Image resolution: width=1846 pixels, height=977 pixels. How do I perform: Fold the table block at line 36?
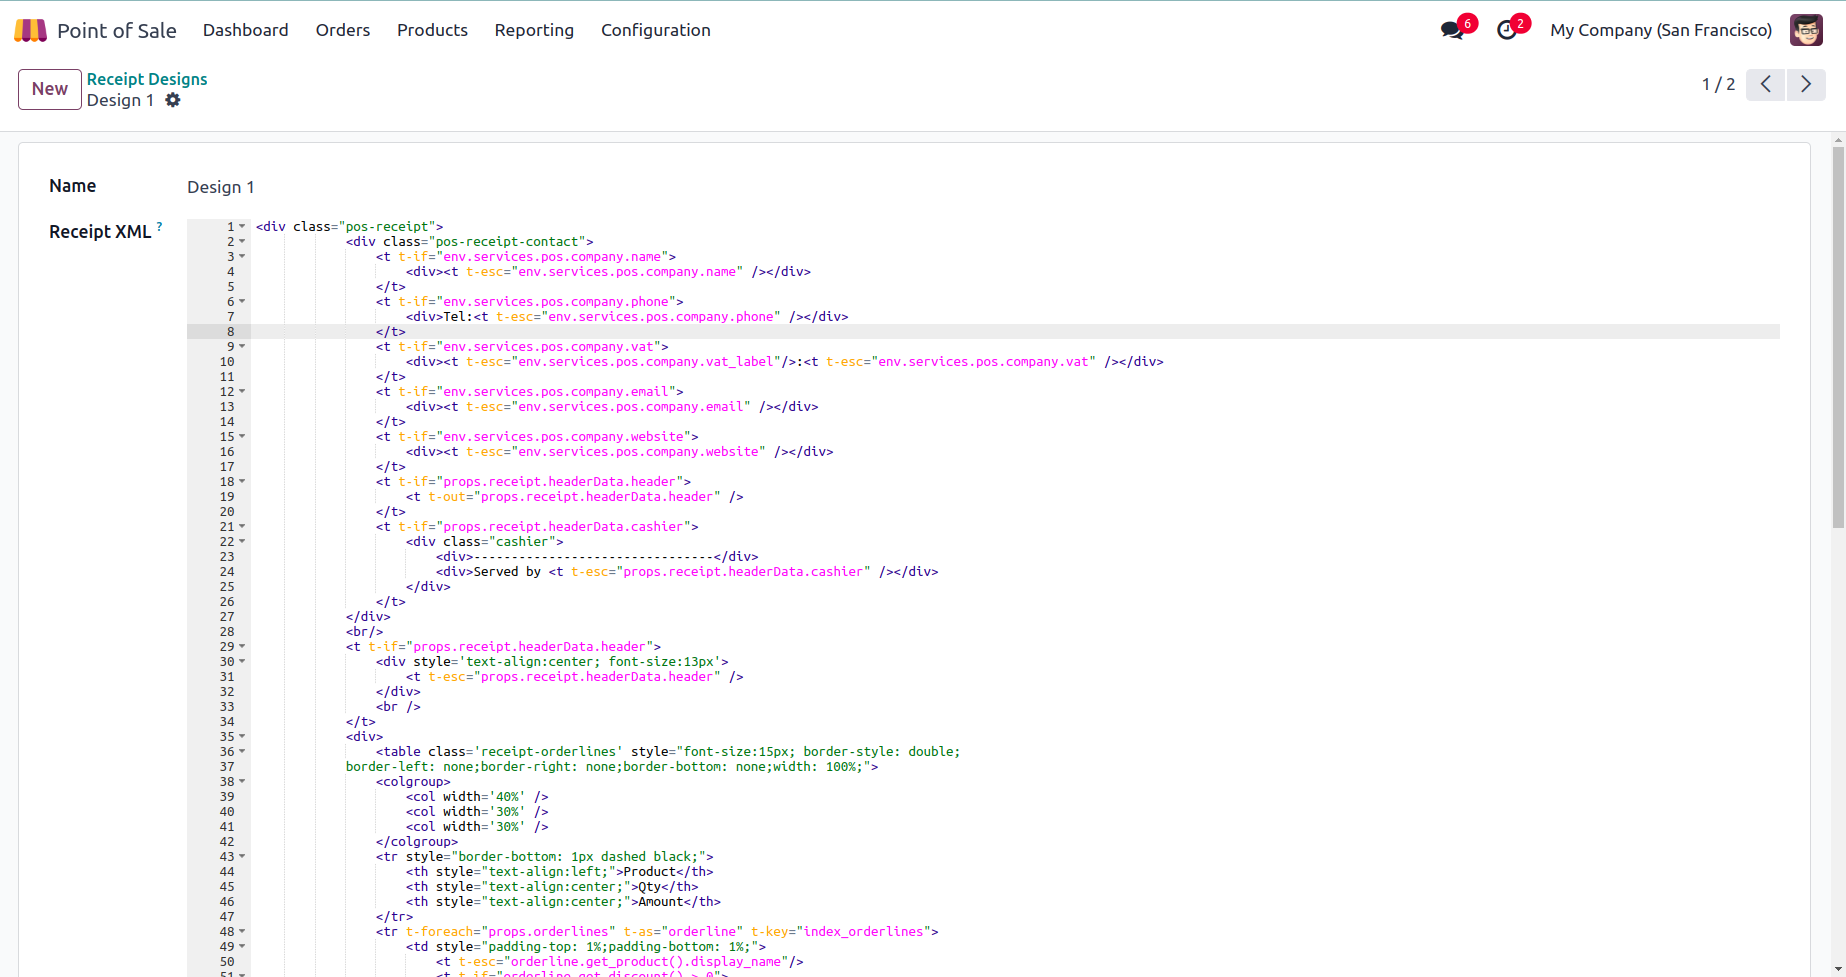[x=242, y=752]
